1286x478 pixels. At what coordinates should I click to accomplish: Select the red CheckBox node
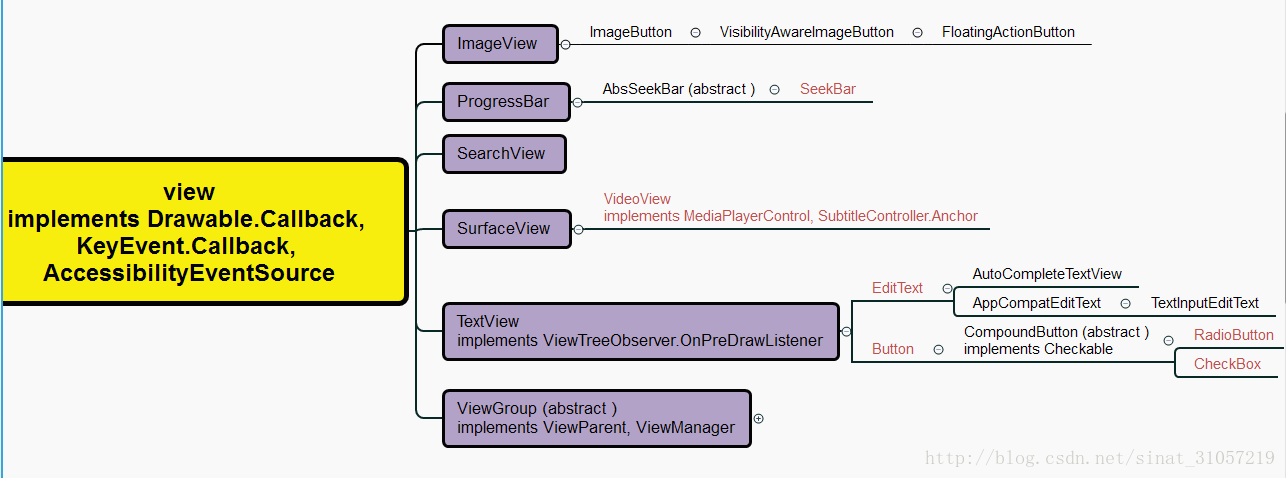tap(1227, 364)
